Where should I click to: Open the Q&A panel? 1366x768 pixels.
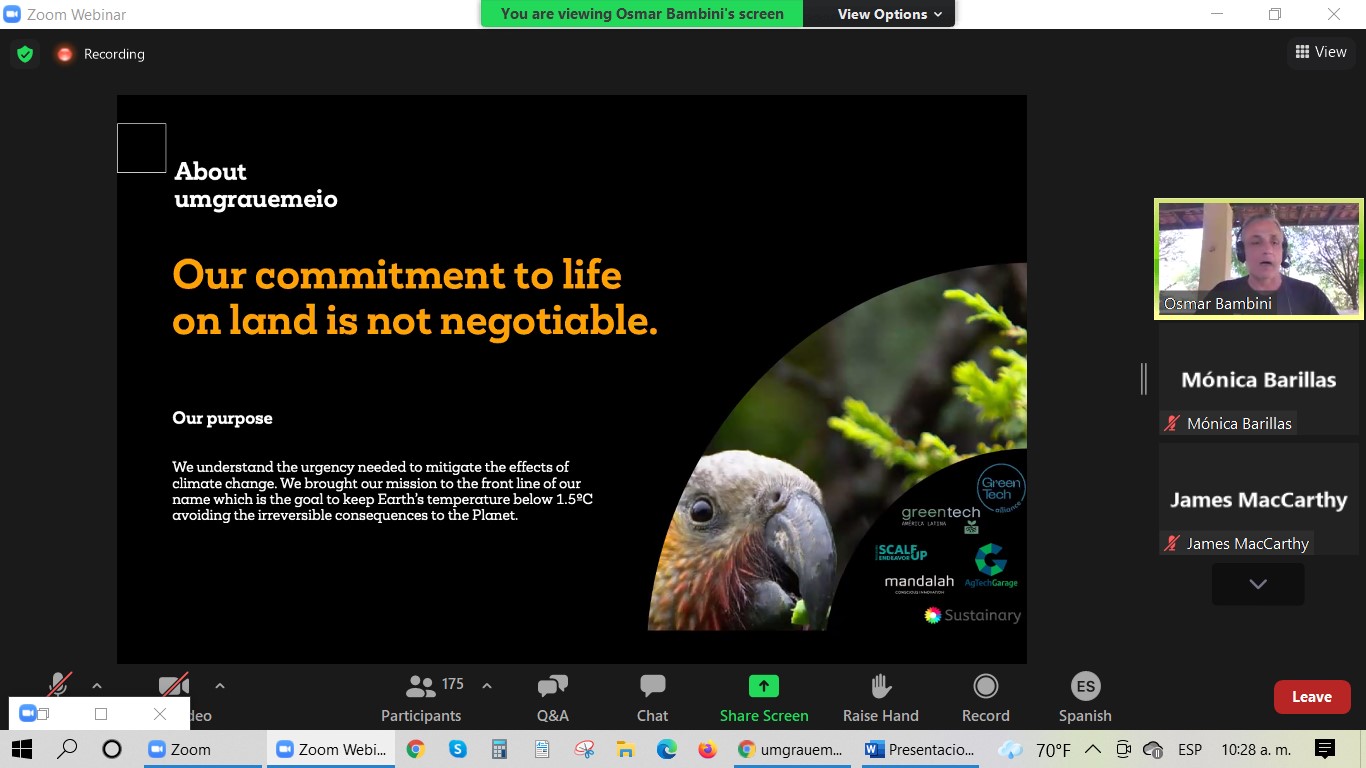[552, 697]
